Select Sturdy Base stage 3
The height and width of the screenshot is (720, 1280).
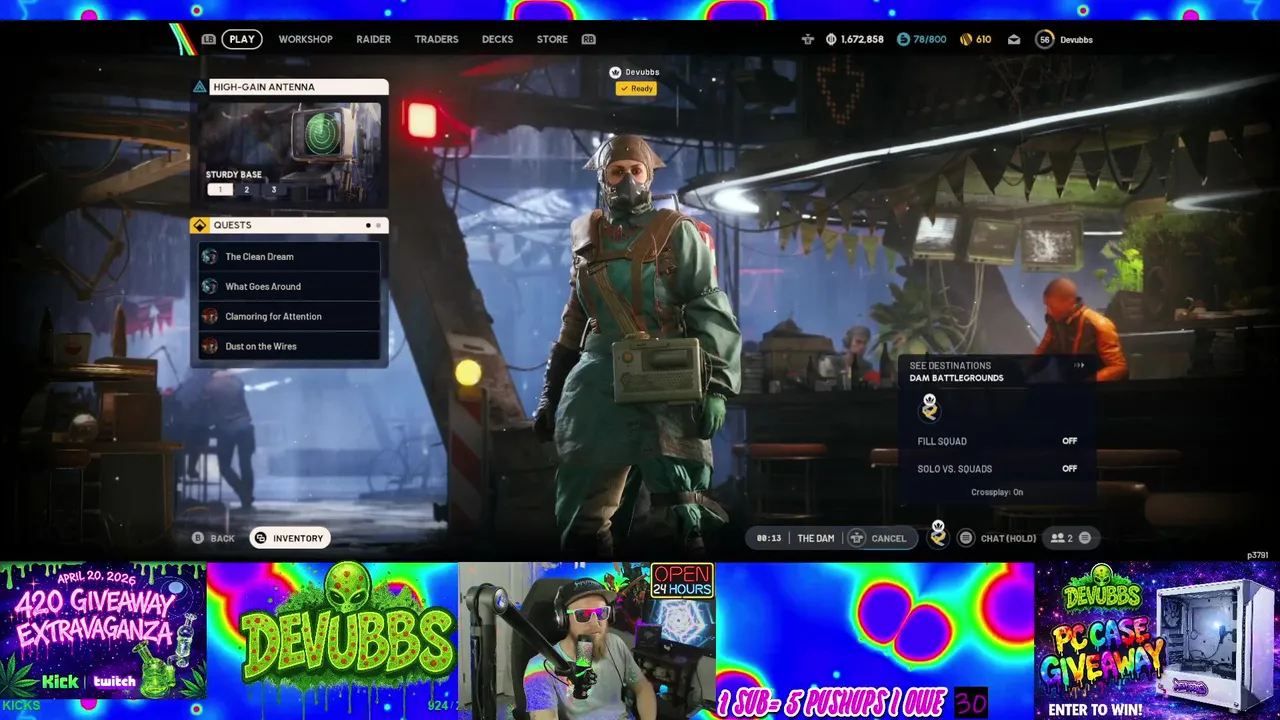[273, 189]
